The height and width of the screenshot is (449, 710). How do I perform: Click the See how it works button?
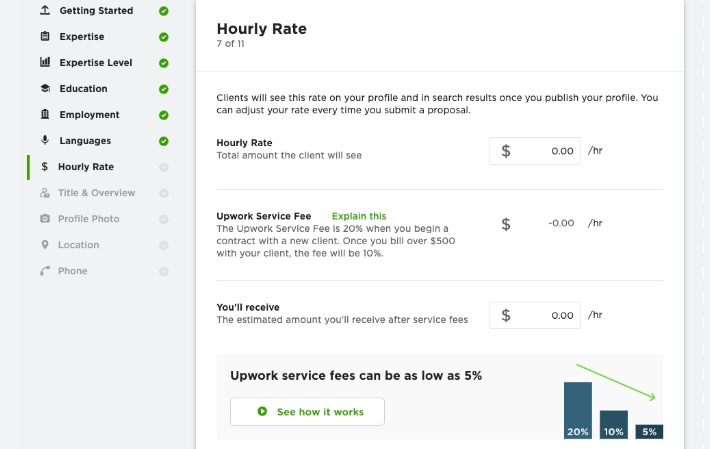pos(307,411)
